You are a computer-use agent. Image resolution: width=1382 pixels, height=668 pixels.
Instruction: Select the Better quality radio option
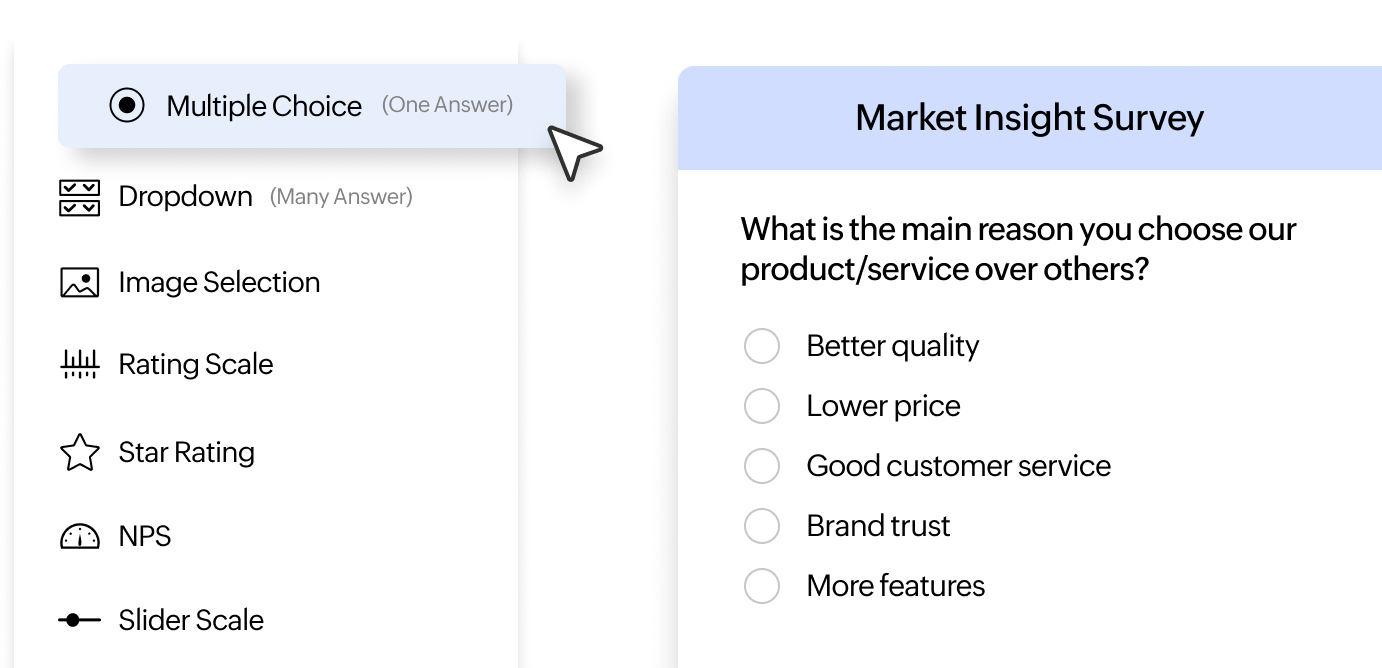tap(762, 346)
